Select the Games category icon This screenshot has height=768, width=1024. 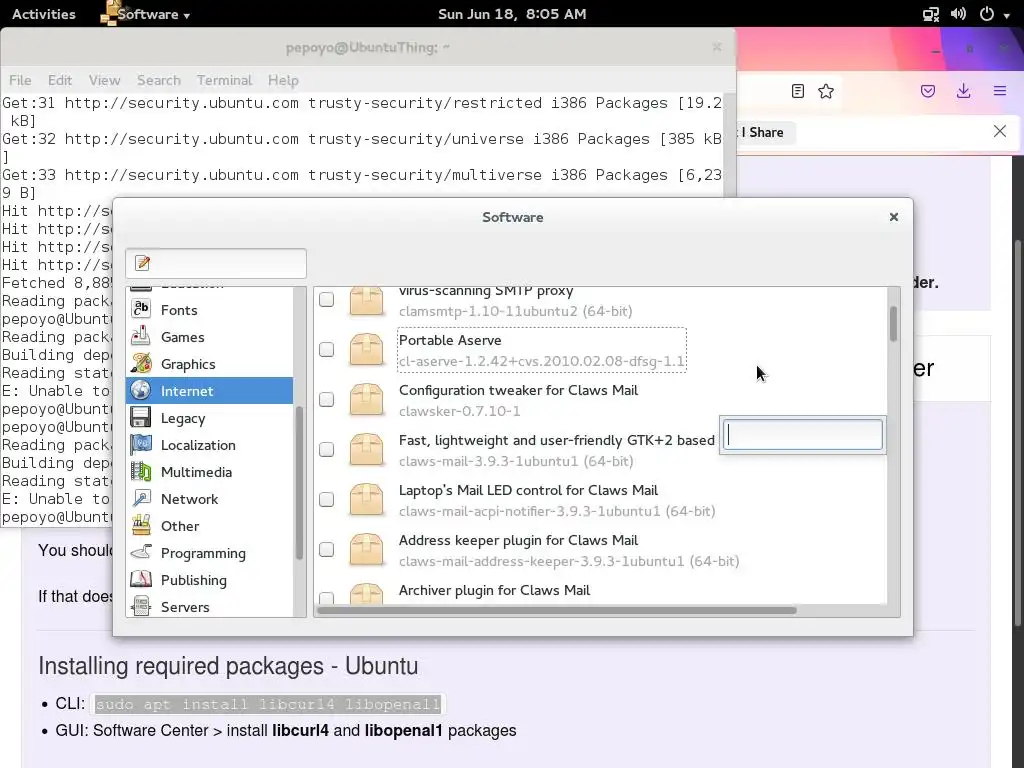(x=141, y=336)
